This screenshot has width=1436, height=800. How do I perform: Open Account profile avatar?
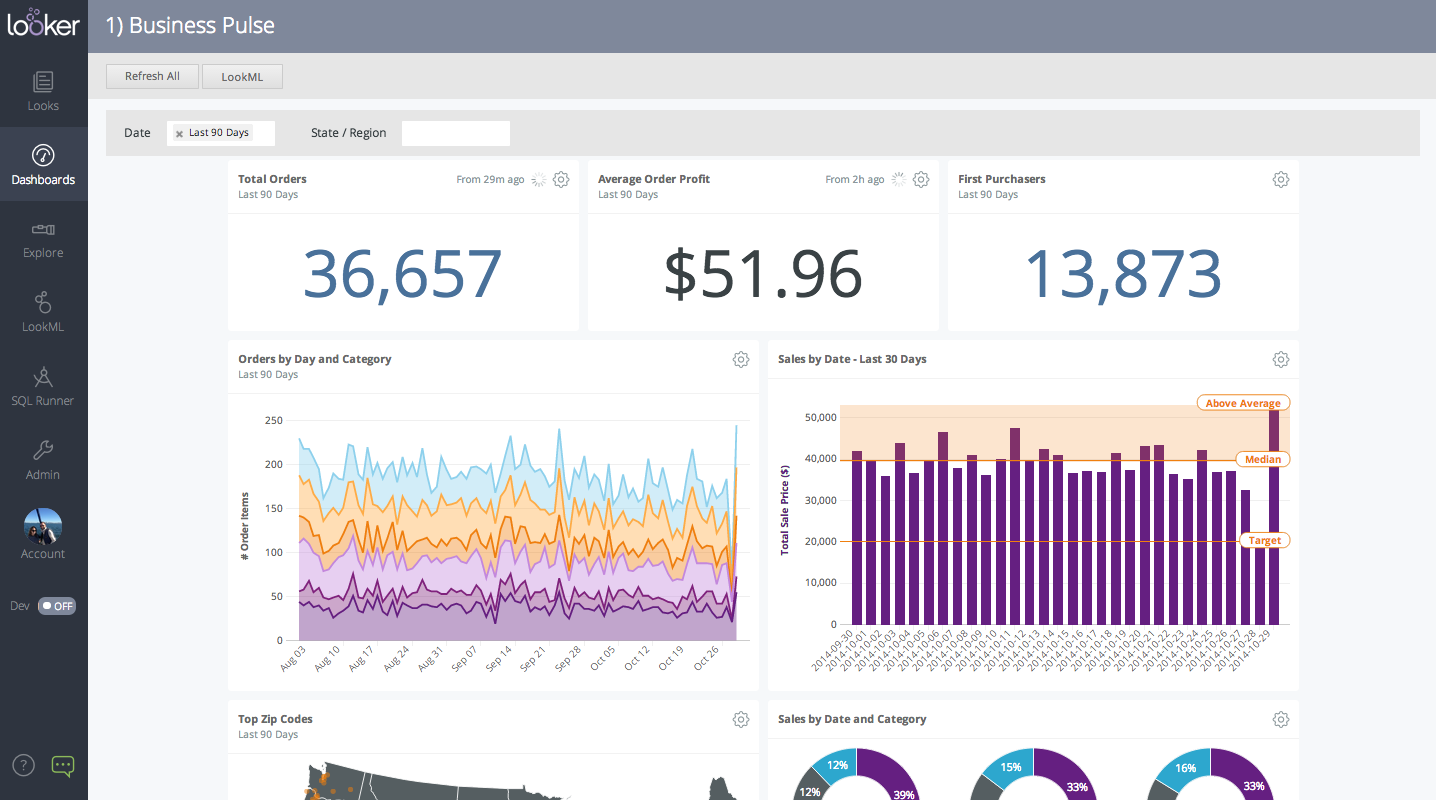(x=43, y=527)
